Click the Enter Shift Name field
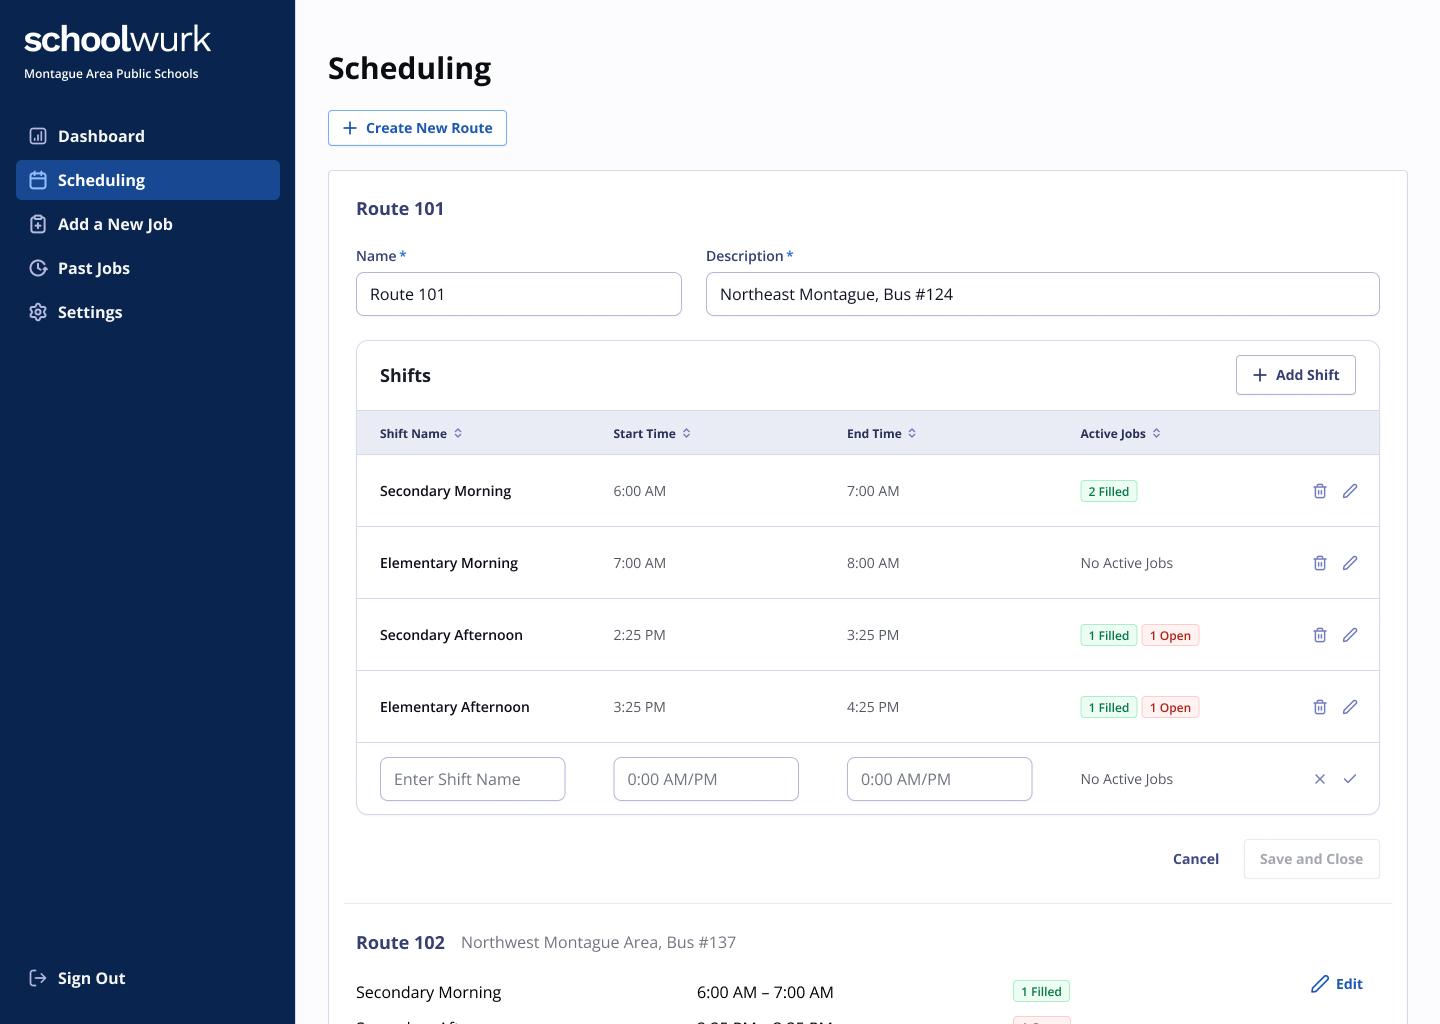This screenshot has height=1024, width=1440. click(472, 779)
